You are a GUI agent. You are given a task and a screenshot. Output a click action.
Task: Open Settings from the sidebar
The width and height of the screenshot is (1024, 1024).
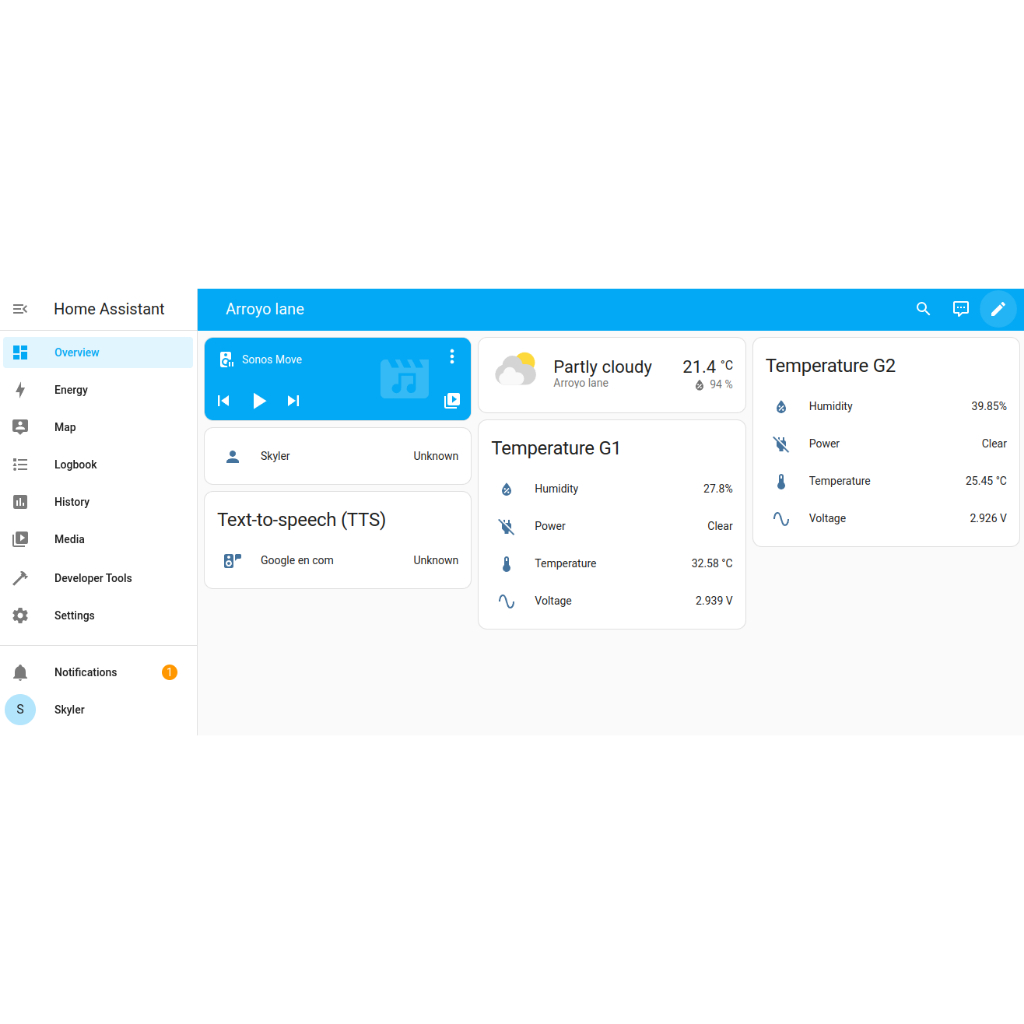tap(20, 615)
